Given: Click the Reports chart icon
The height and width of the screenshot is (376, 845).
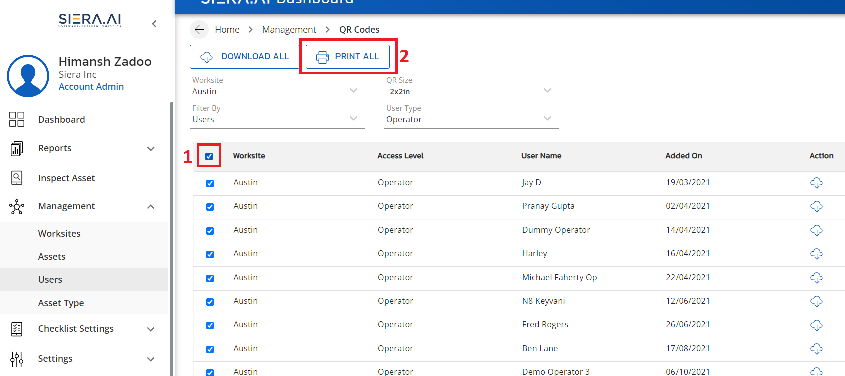Looking at the screenshot, I should [x=17, y=148].
